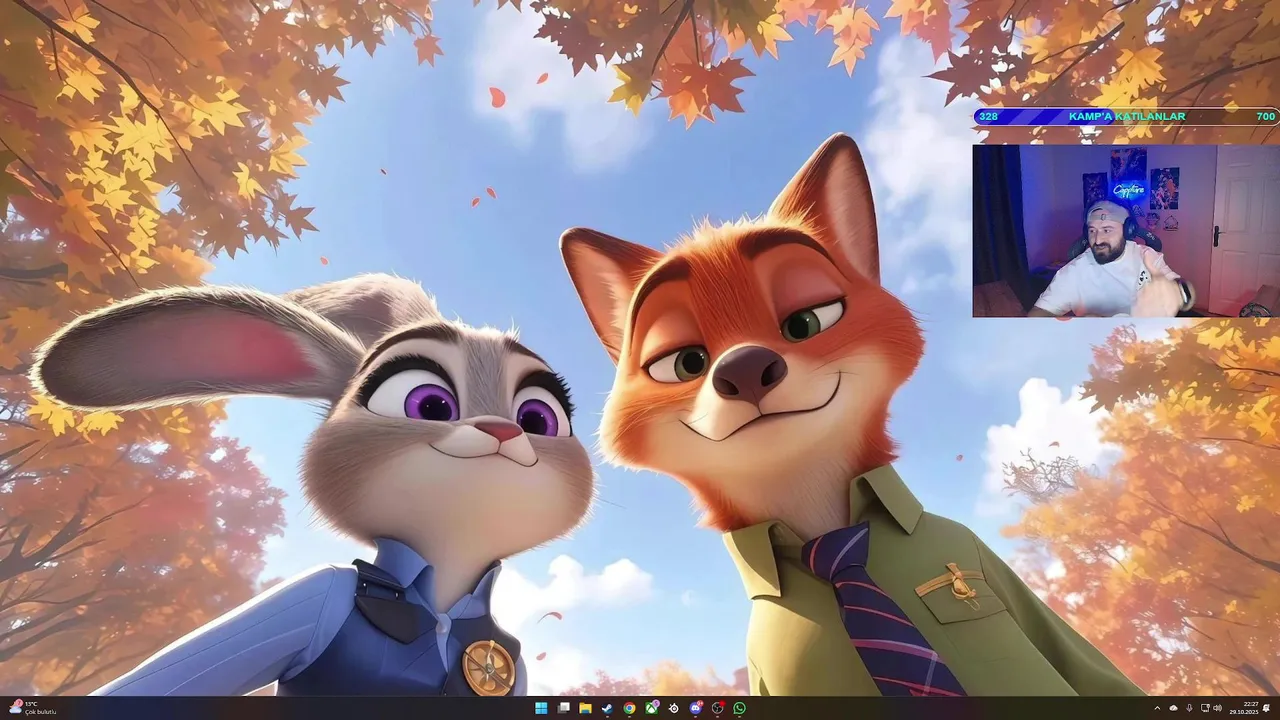Launch Steam from the taskbar
This screenshot has height=720, width=1280.
click(607, 708)
